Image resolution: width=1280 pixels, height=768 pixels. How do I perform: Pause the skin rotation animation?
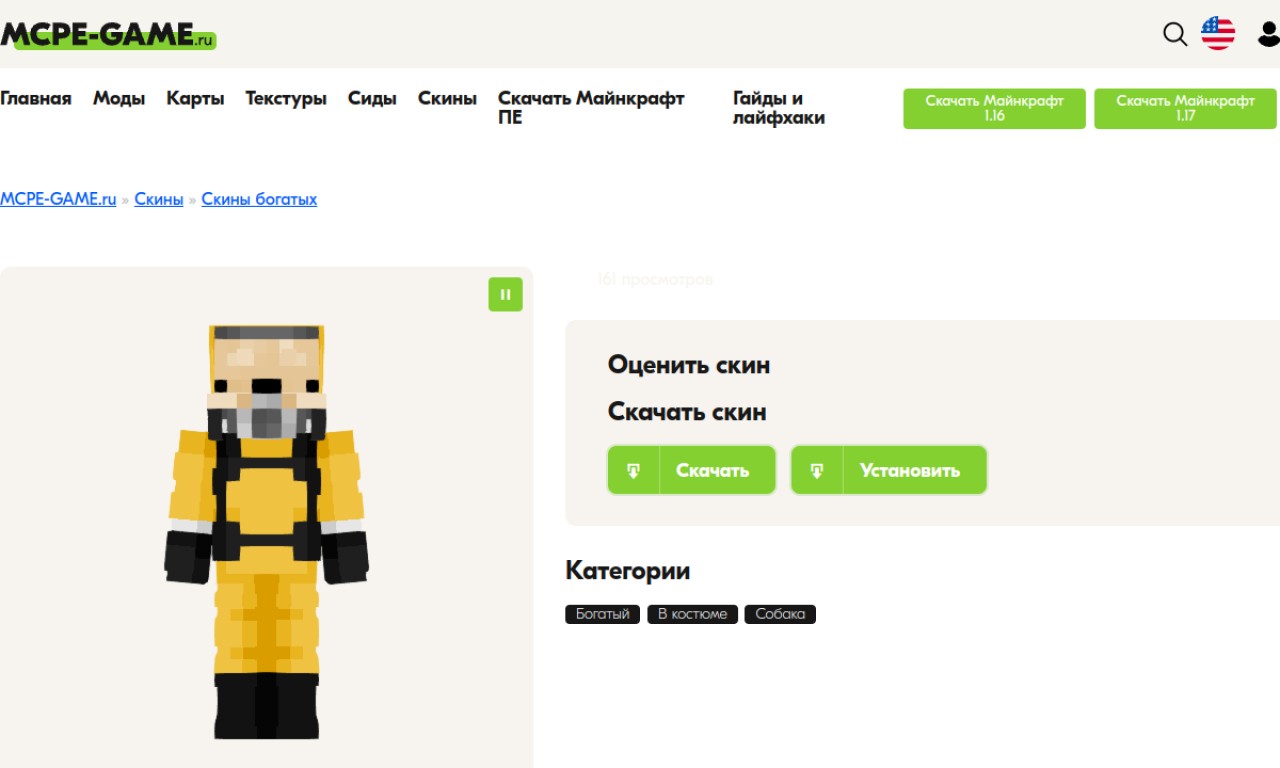point(505,294)
